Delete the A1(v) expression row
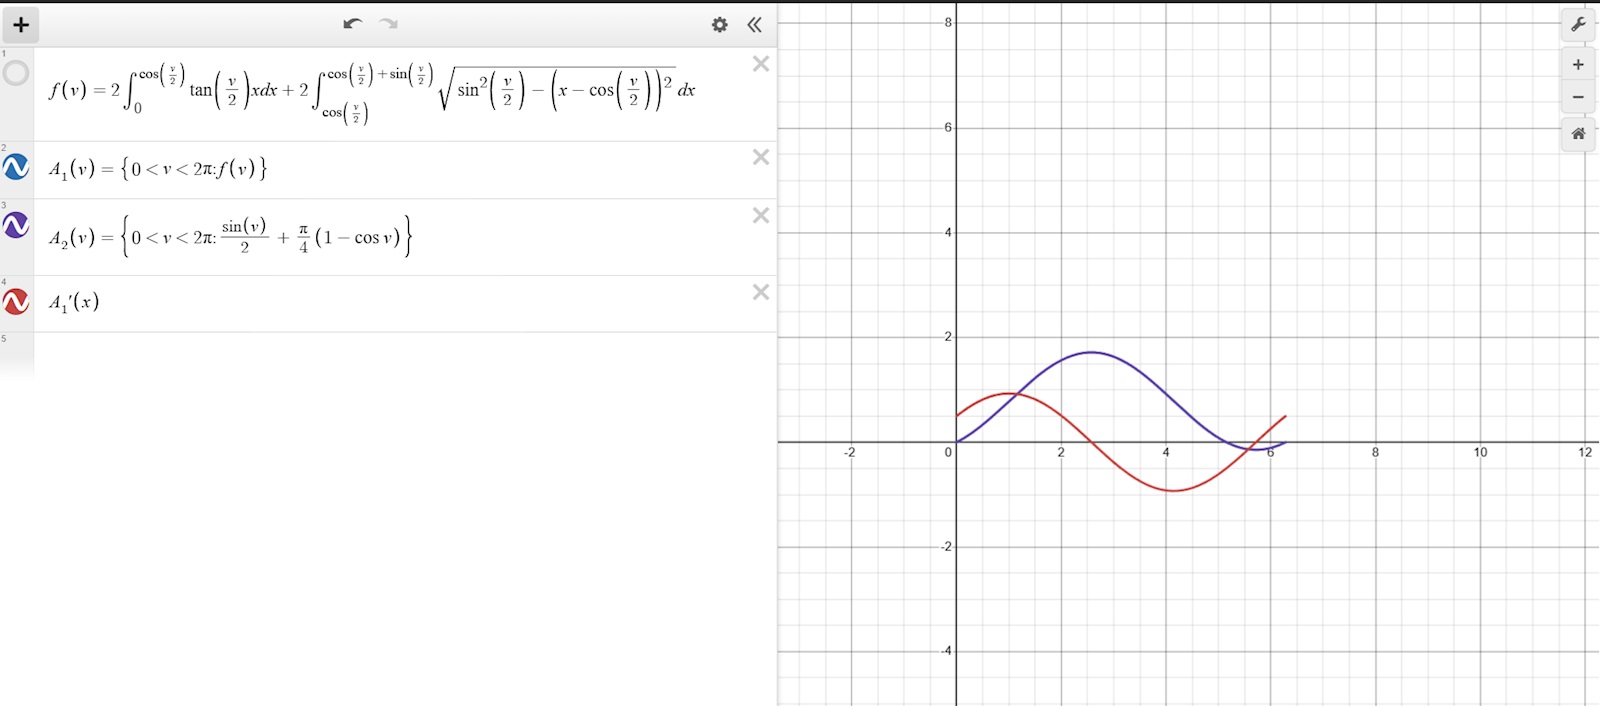This screenshot has width=1600, height=706. [761, 157]
